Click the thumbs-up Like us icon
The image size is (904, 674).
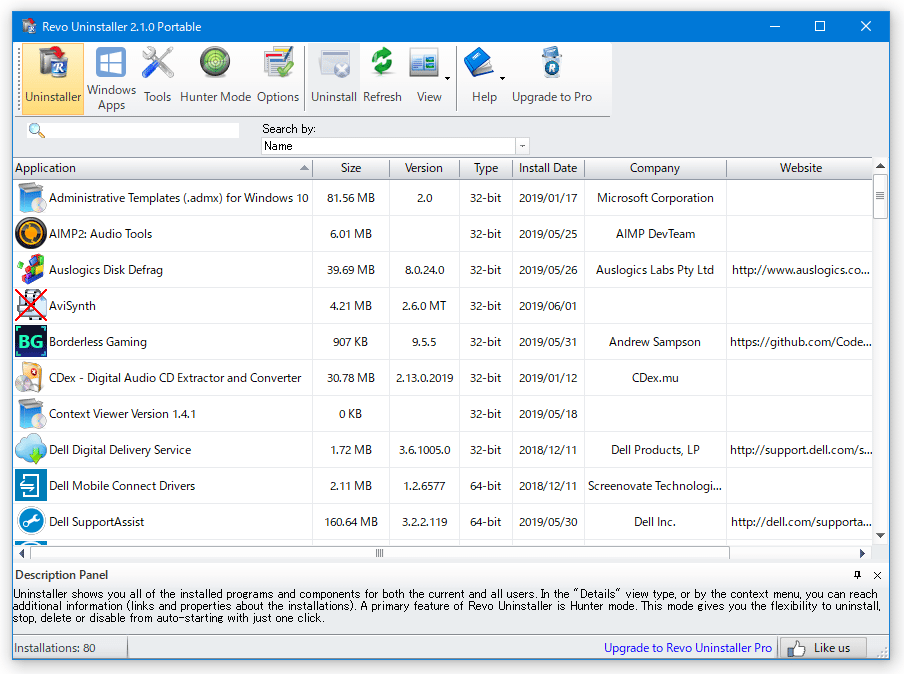click(x=797, y=649)
